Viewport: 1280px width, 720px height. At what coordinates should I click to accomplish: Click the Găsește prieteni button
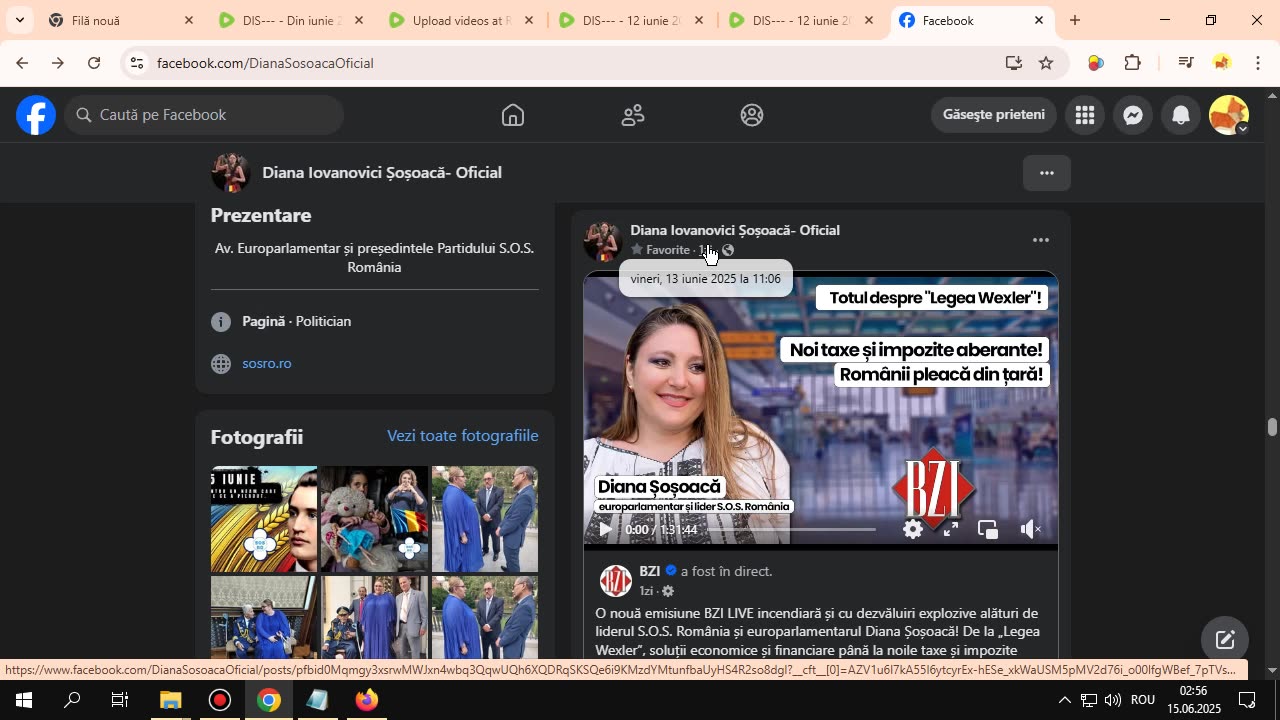pos(994,114)
